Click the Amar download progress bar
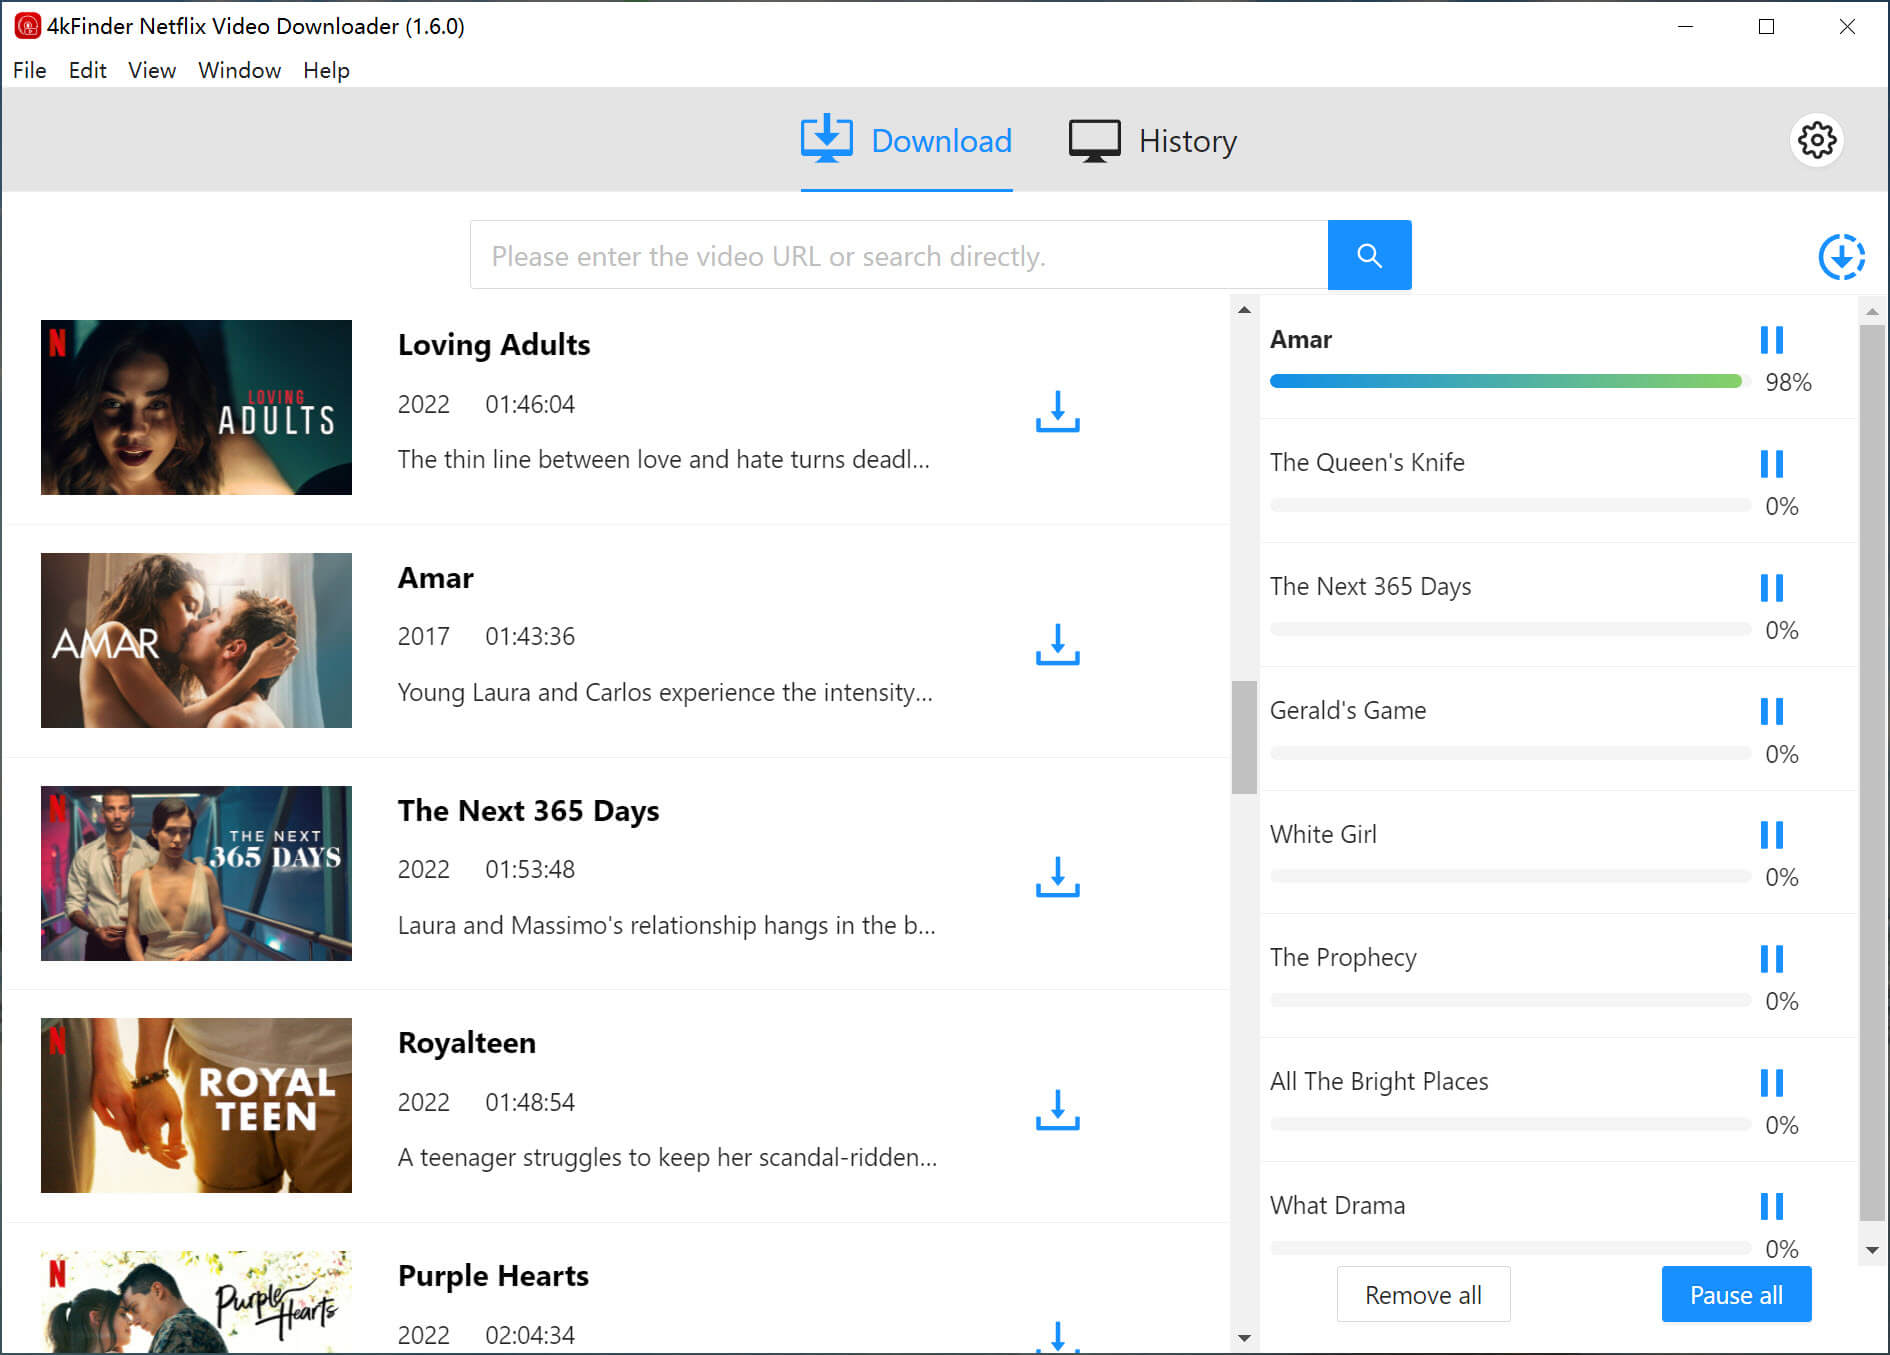 pos(1505,381)
